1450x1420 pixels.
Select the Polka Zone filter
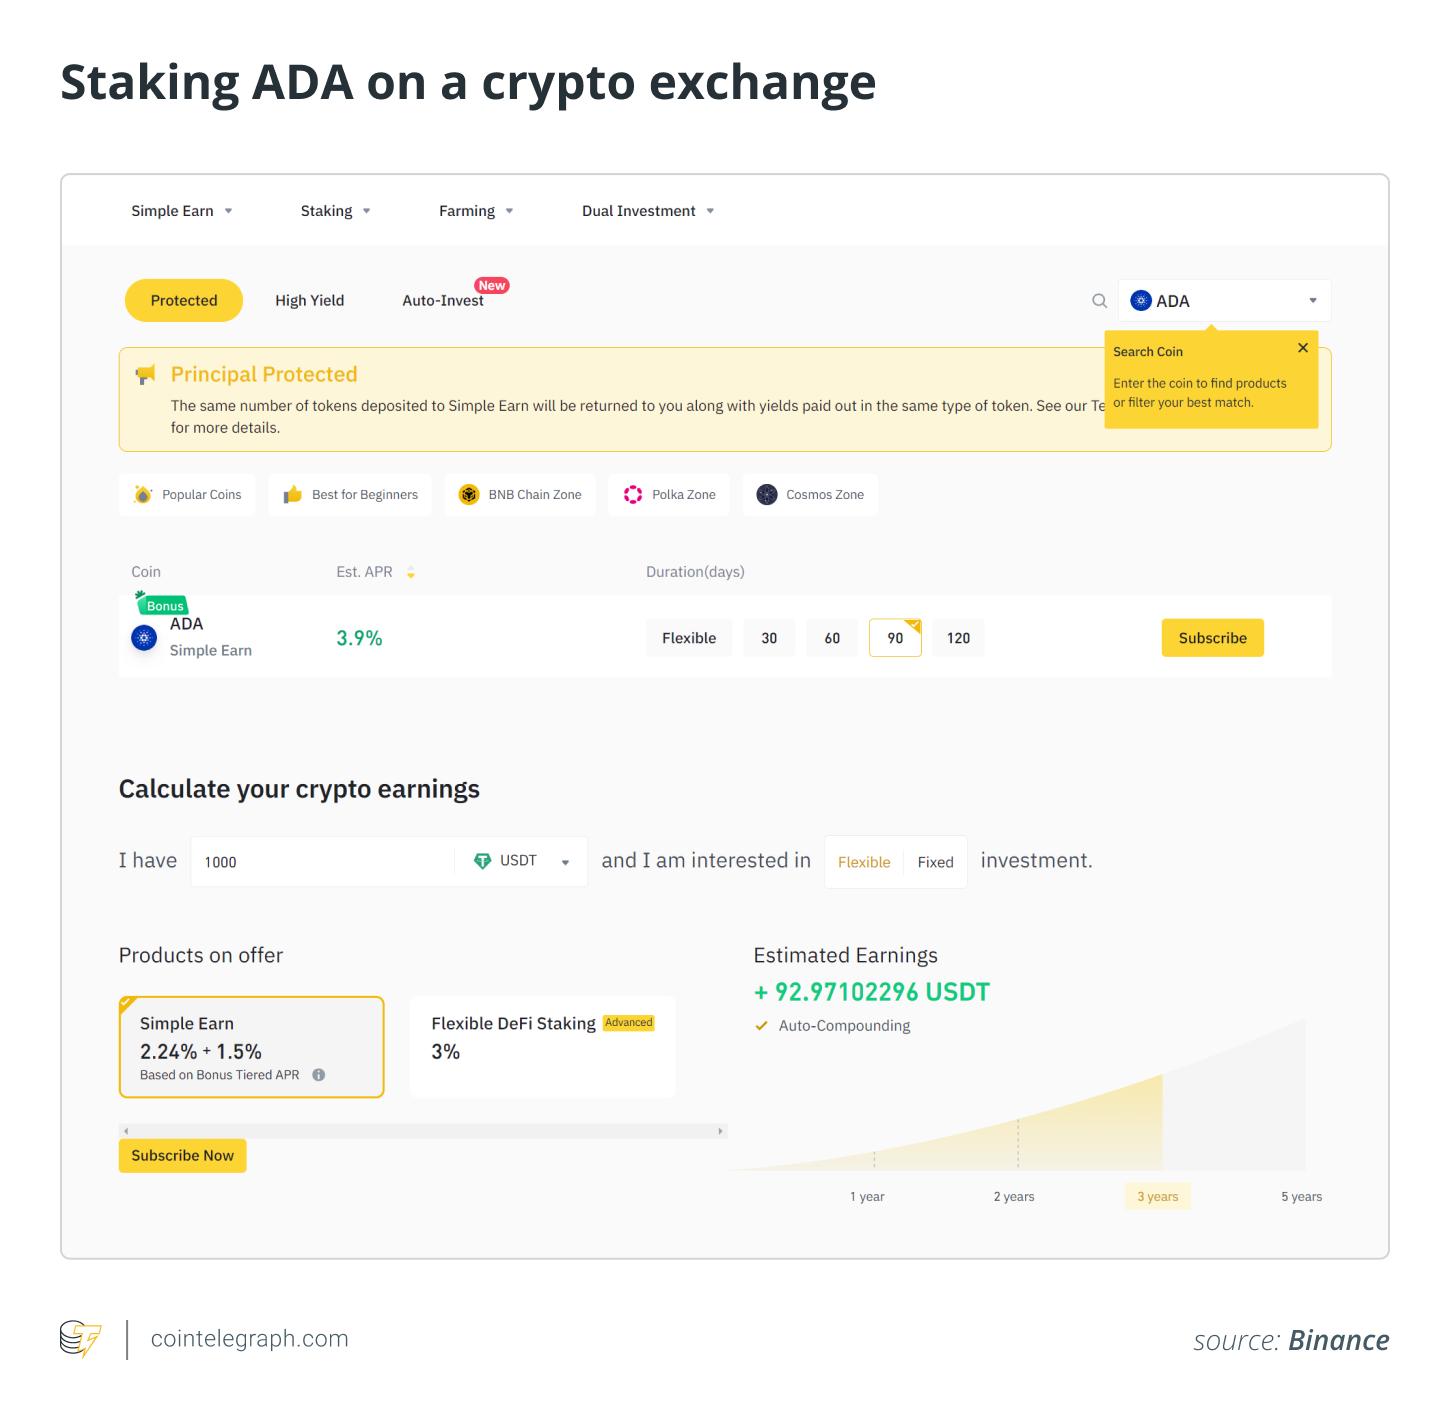(669, 494)
